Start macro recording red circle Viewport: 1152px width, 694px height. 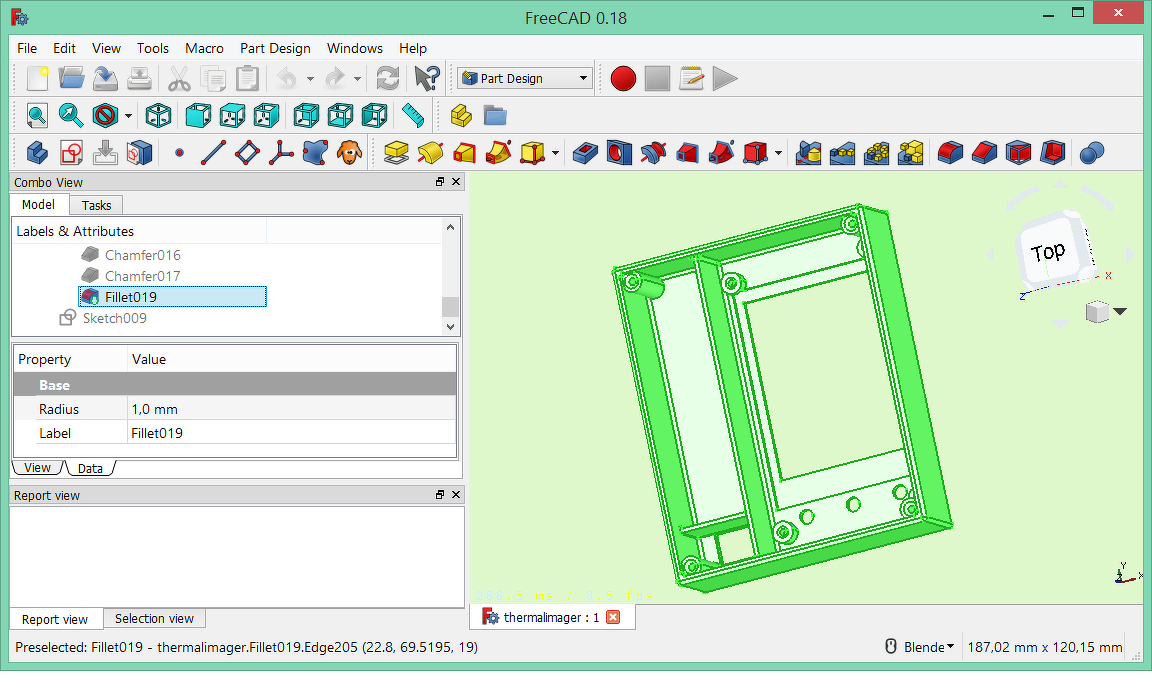pos(623,79)
